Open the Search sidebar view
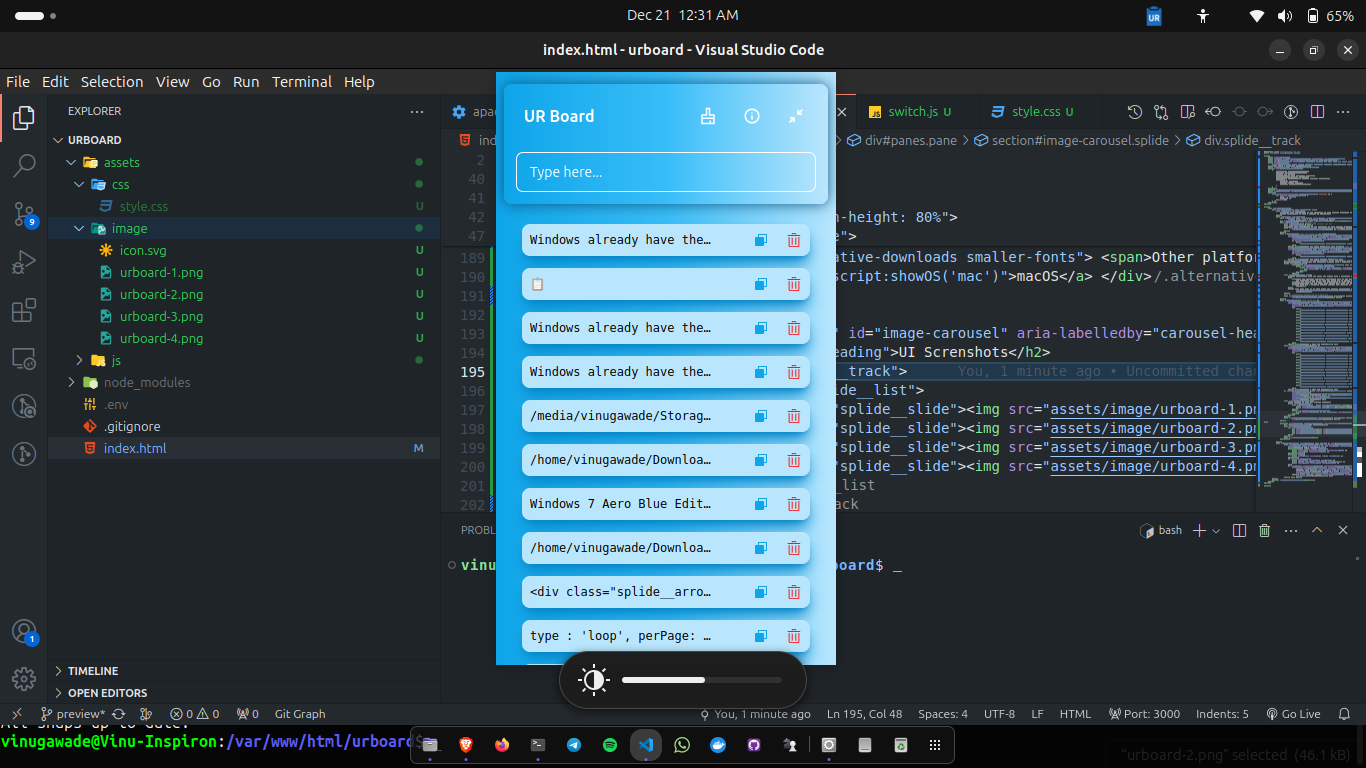1366x768 pixels. click(24, 166)
